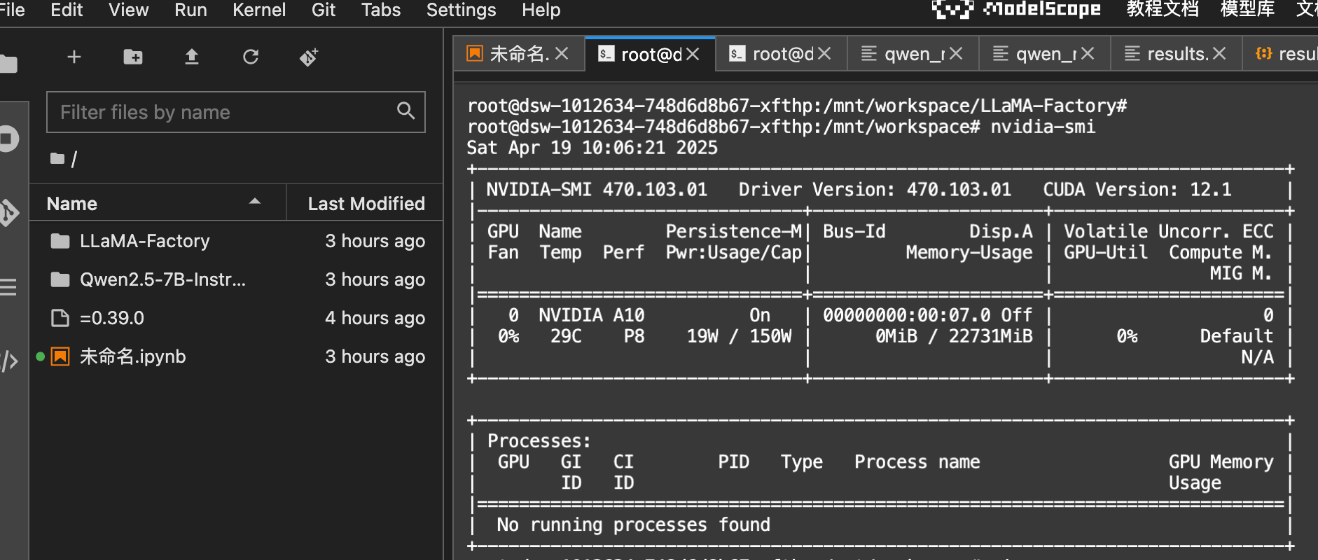1318x560 pixels.
Task: Open the File menu
Action: tap(12, 10)
